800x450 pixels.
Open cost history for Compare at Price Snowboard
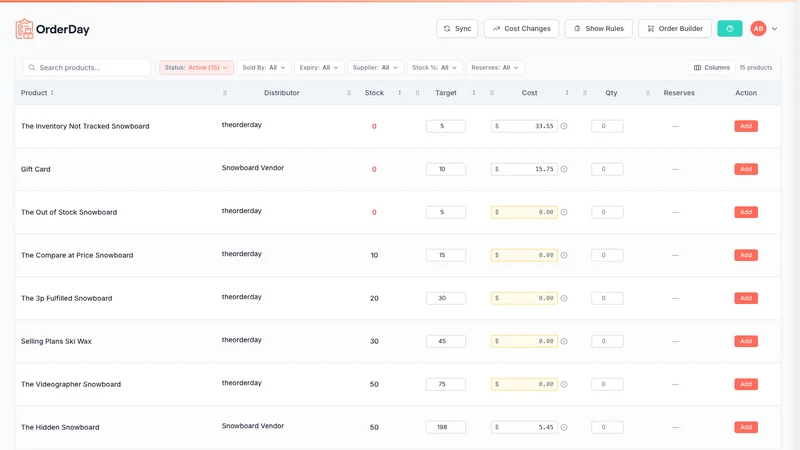pyautogui.click(x=564, y=255)
